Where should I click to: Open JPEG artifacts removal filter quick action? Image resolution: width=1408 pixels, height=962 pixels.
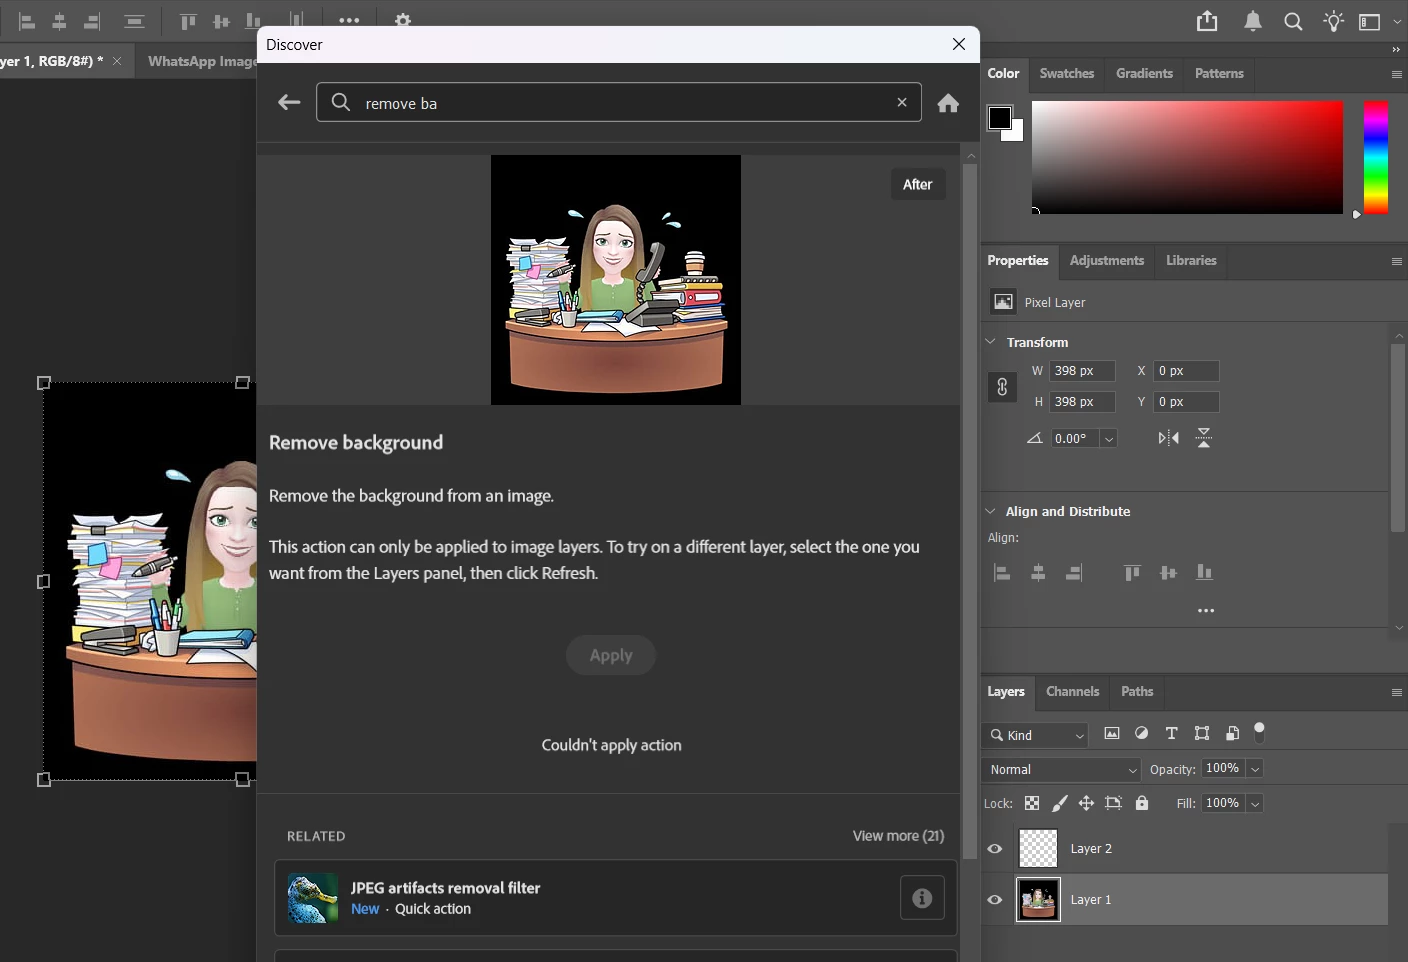pos(615,898)
